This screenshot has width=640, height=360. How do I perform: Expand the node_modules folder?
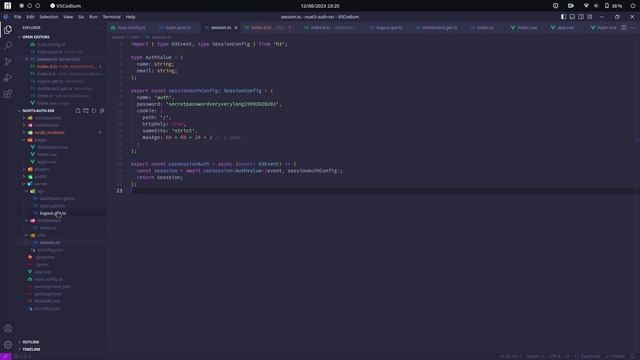coord(49,133)
